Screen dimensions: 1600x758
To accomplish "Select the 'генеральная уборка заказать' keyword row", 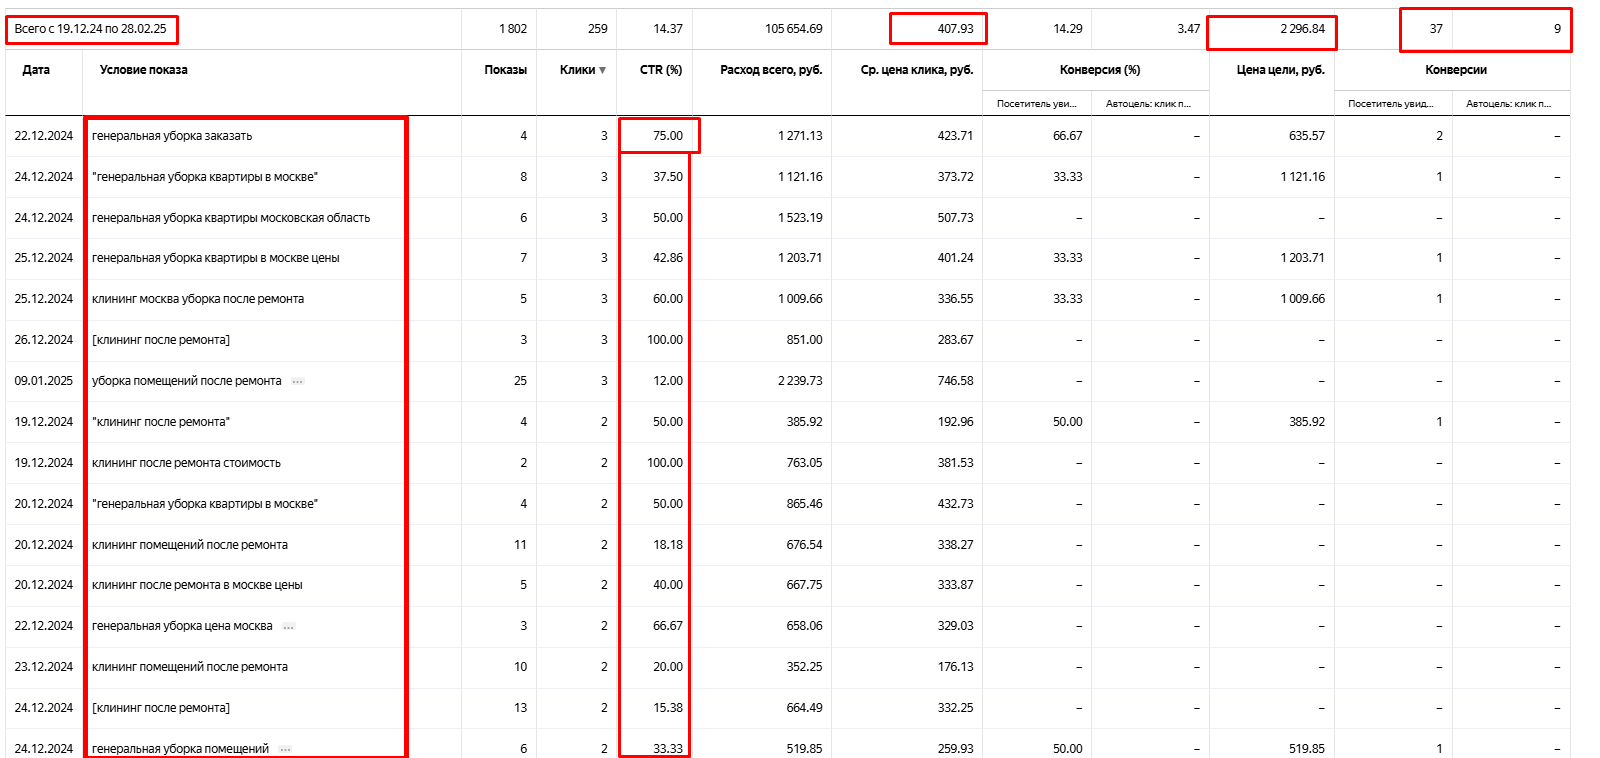I will point(172,136).
